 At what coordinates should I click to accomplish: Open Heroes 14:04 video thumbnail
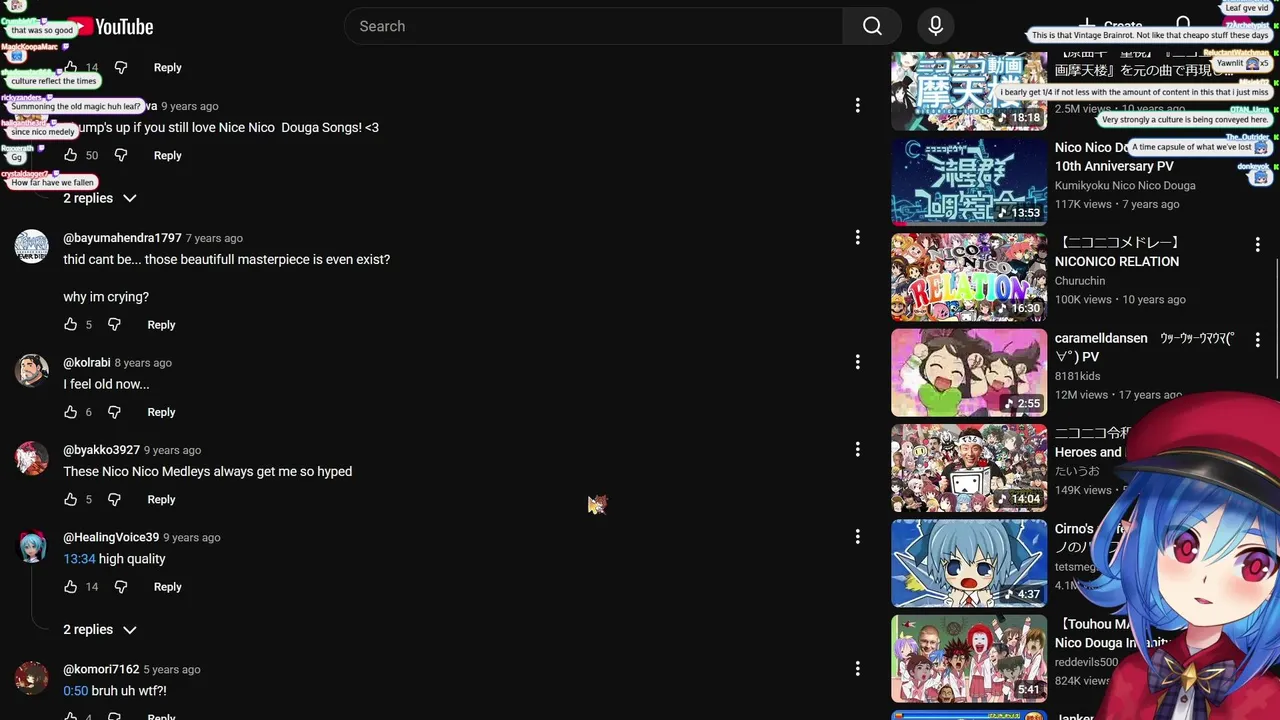coord(969,468)
